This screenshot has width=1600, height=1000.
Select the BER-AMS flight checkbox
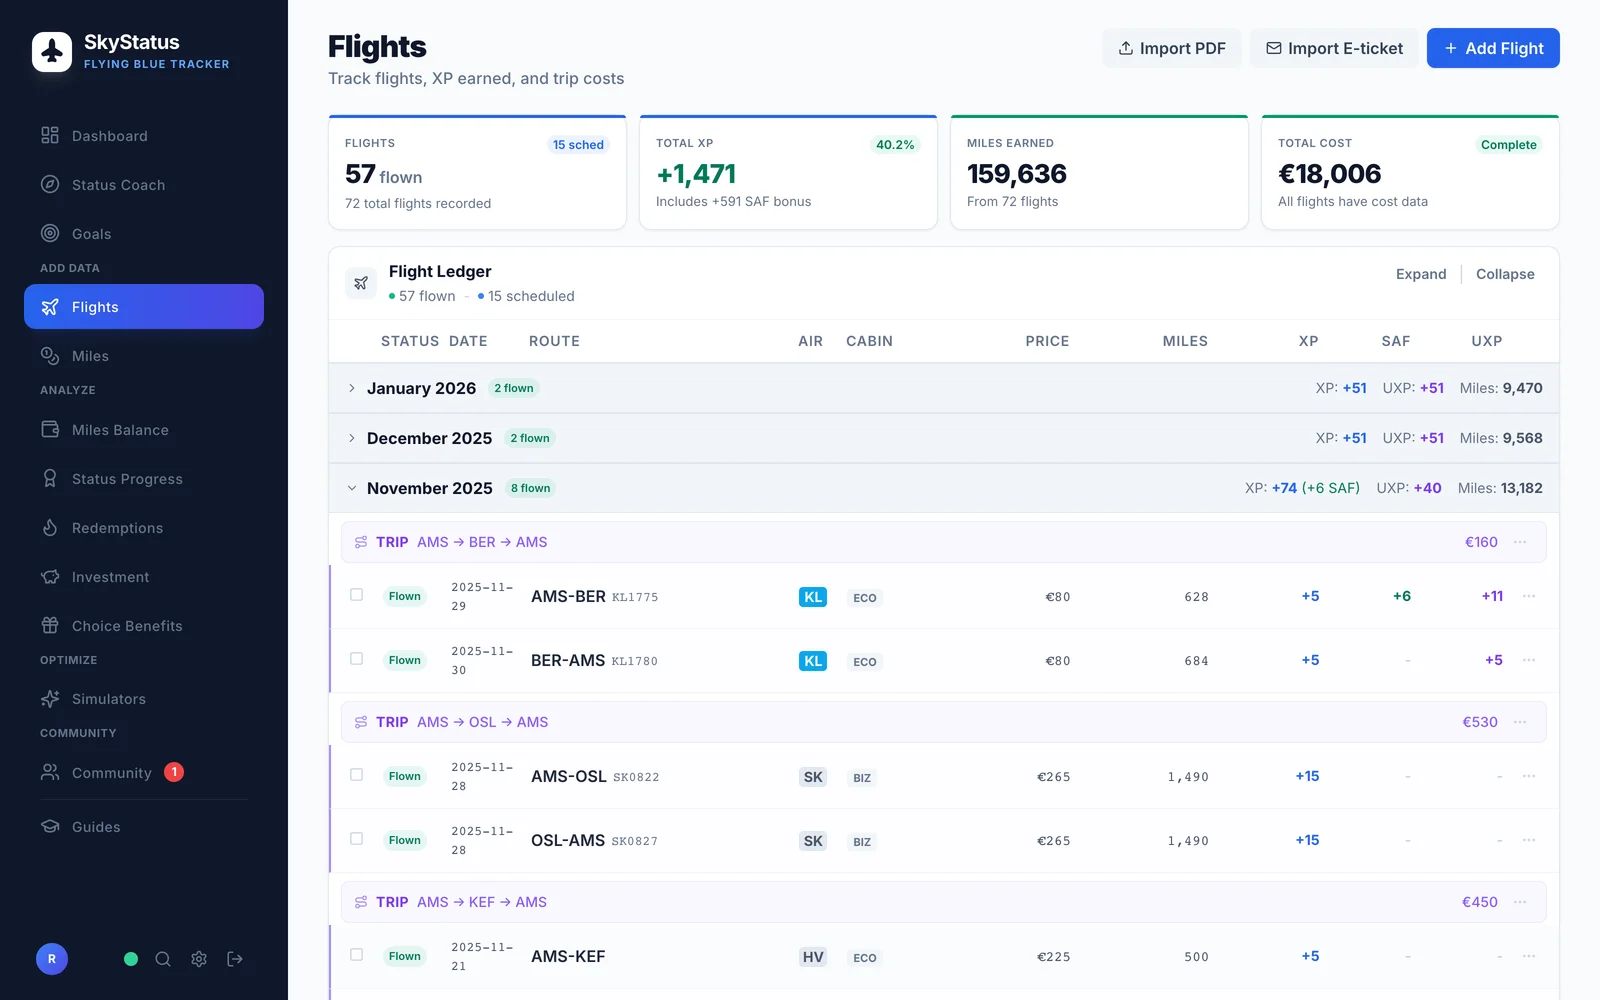[356, 659]
